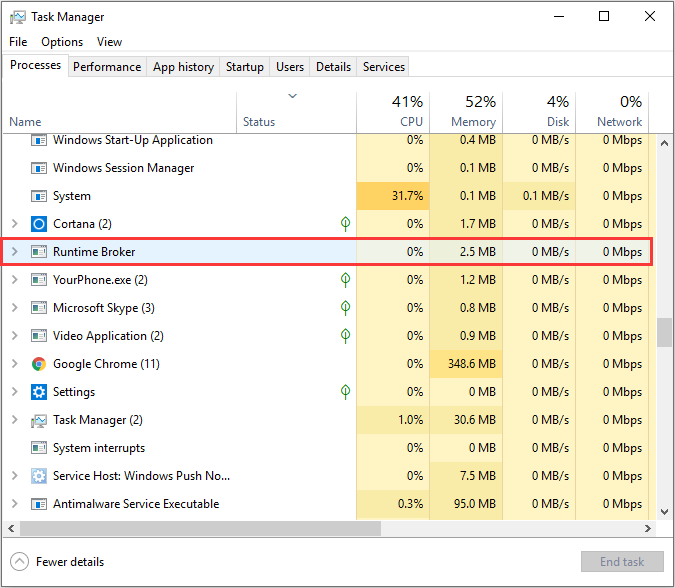
Task: Click the Fewer details button
Action: pos(57,562)
